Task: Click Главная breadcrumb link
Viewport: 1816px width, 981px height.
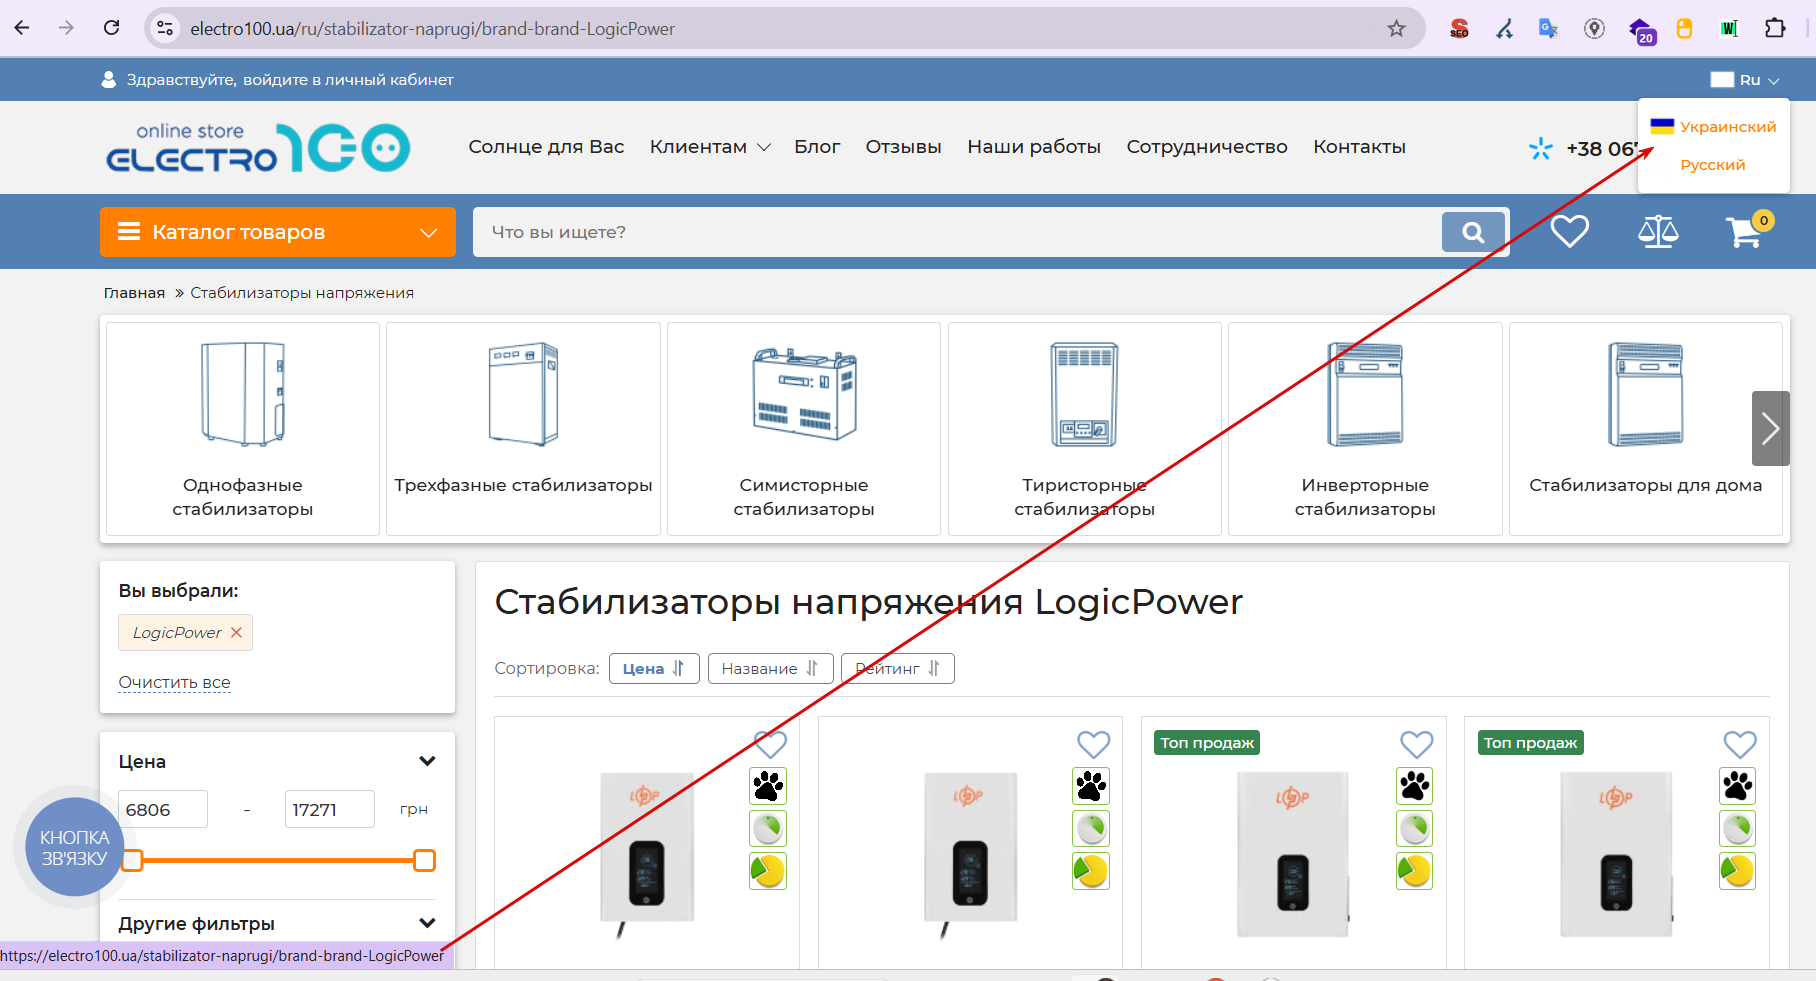Action: pos(134,293)
